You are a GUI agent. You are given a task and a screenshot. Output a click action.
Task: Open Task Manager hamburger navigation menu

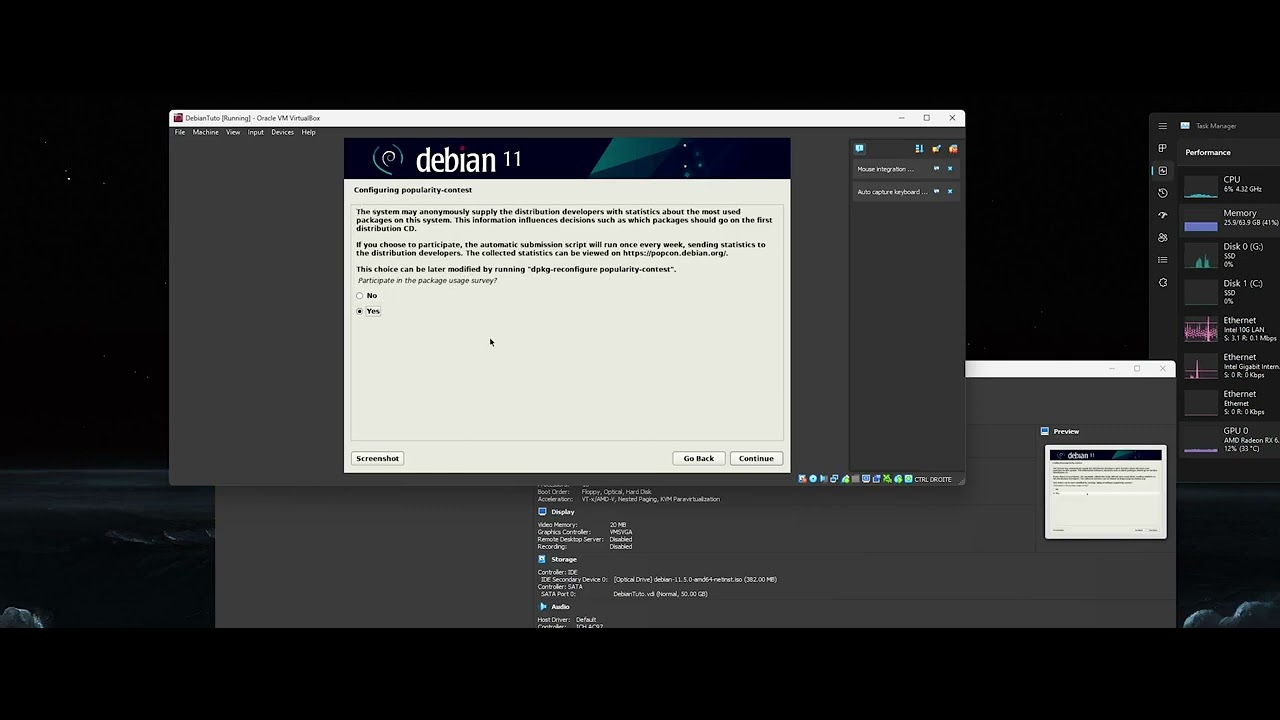(1162, 126)
